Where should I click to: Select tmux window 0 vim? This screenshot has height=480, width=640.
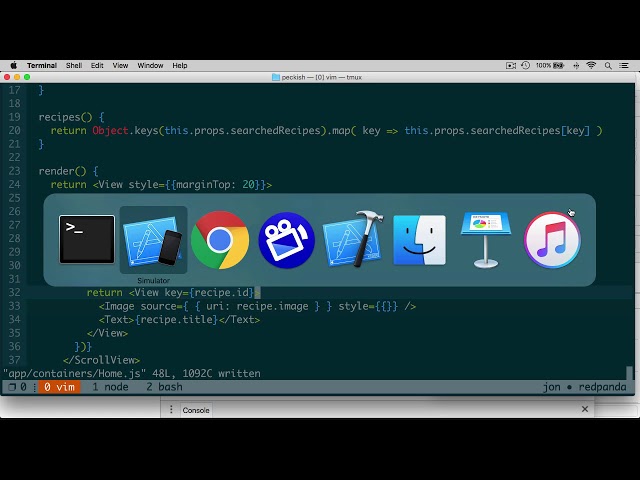59,387
